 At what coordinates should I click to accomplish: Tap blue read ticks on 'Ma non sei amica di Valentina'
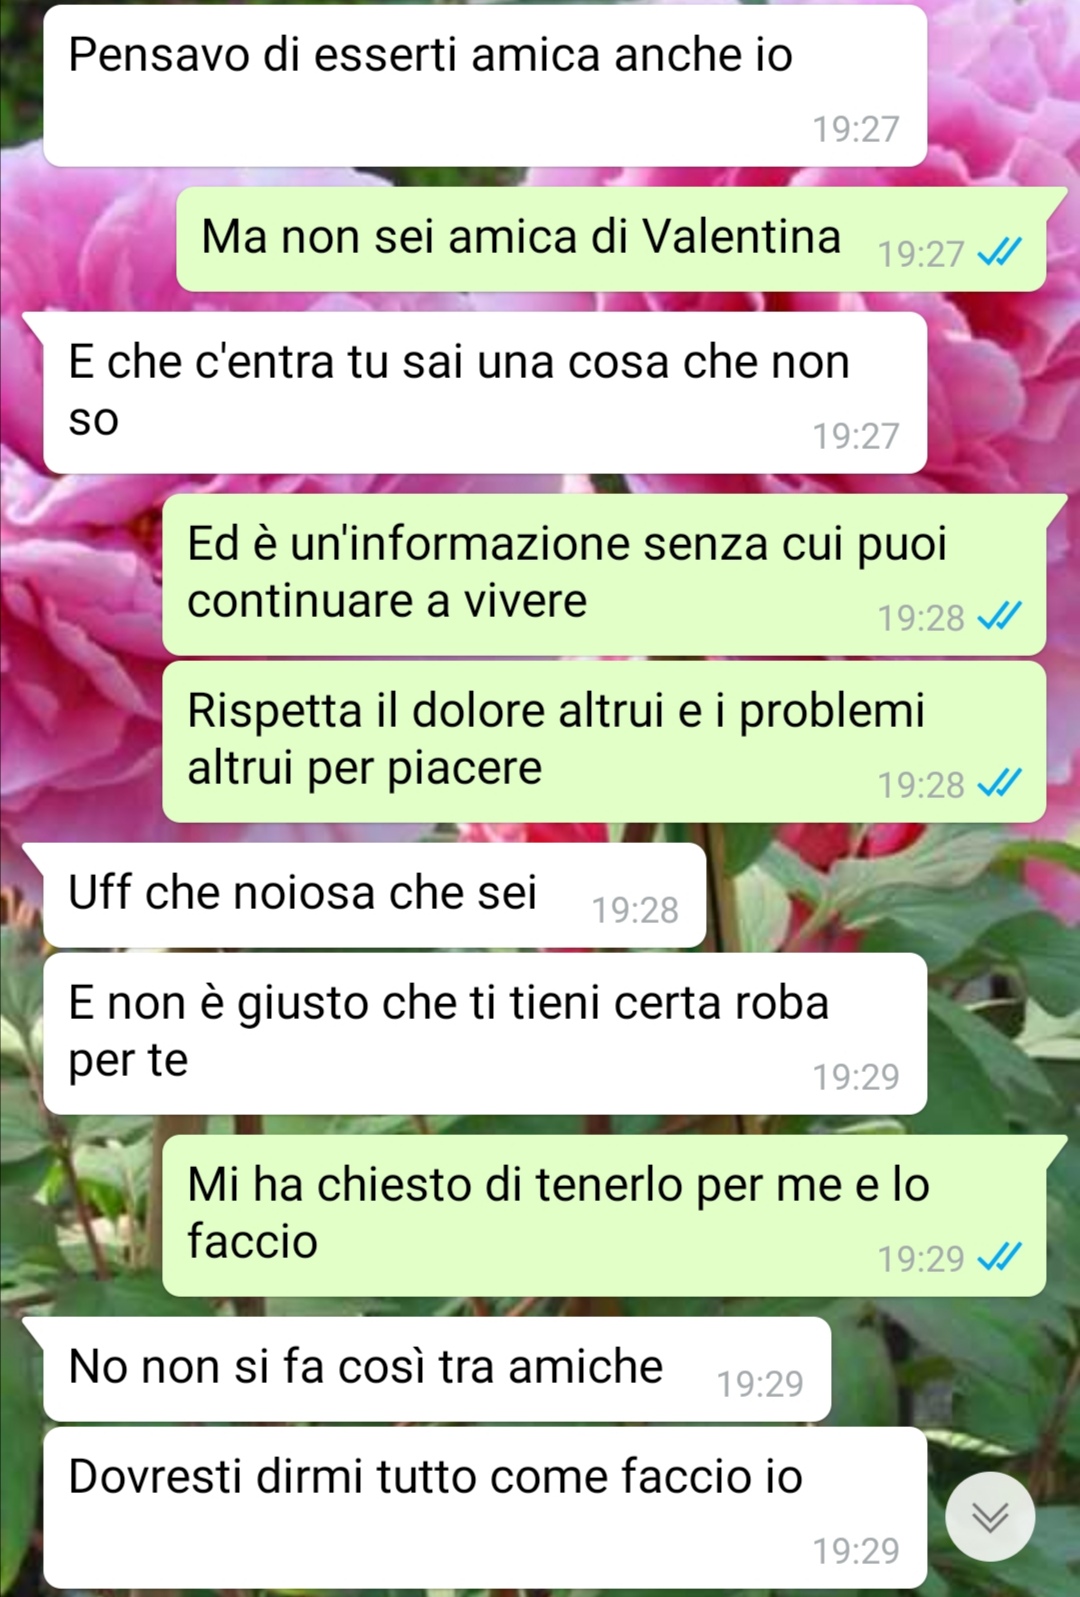(999, 252)
